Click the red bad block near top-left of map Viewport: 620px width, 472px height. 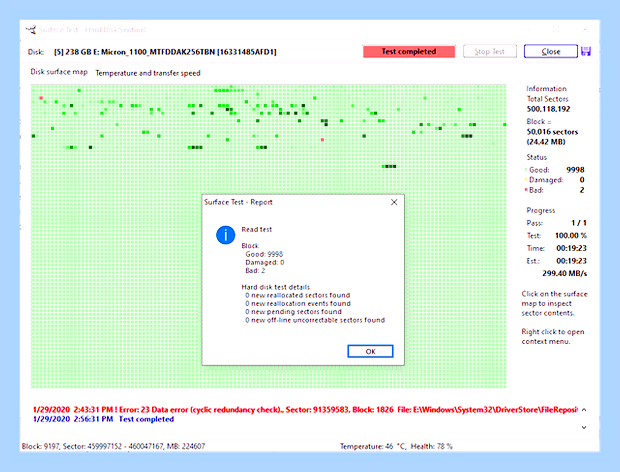coord(41,98)
